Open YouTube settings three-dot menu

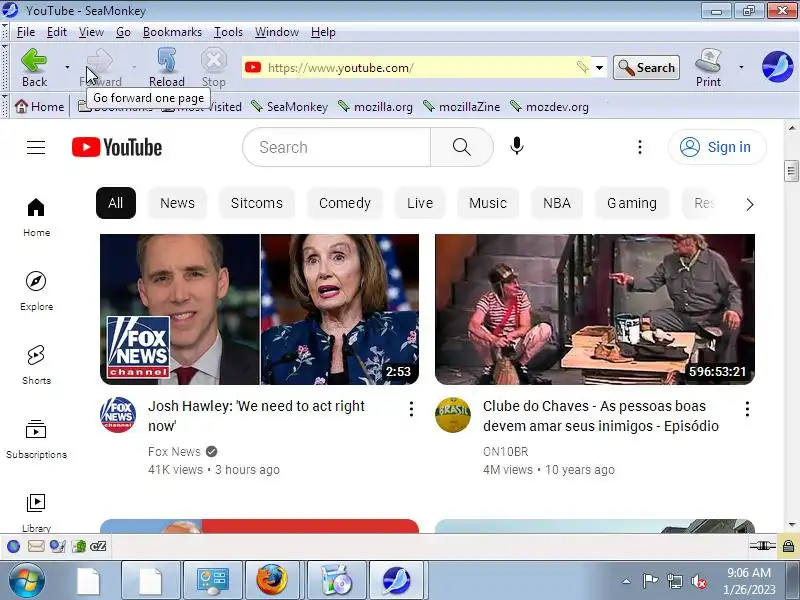tap(640, 147)
